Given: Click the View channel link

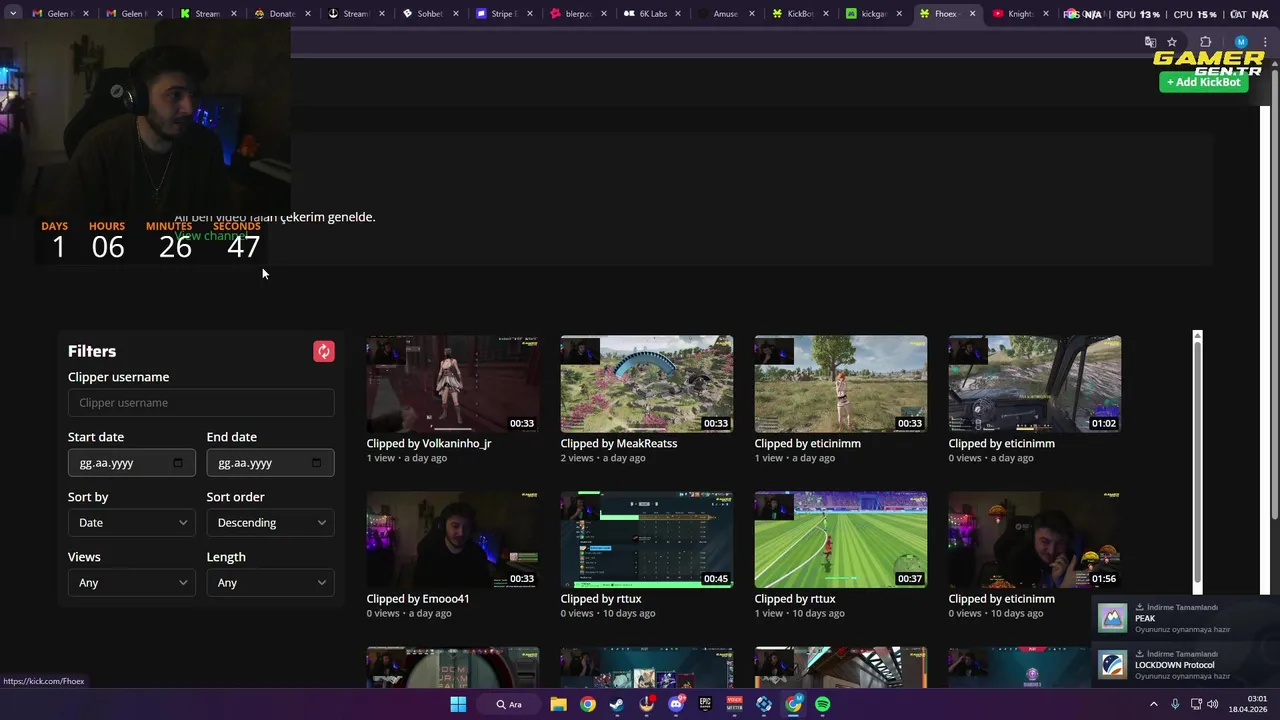Looking at the screenshot, I should coord(211,236).
